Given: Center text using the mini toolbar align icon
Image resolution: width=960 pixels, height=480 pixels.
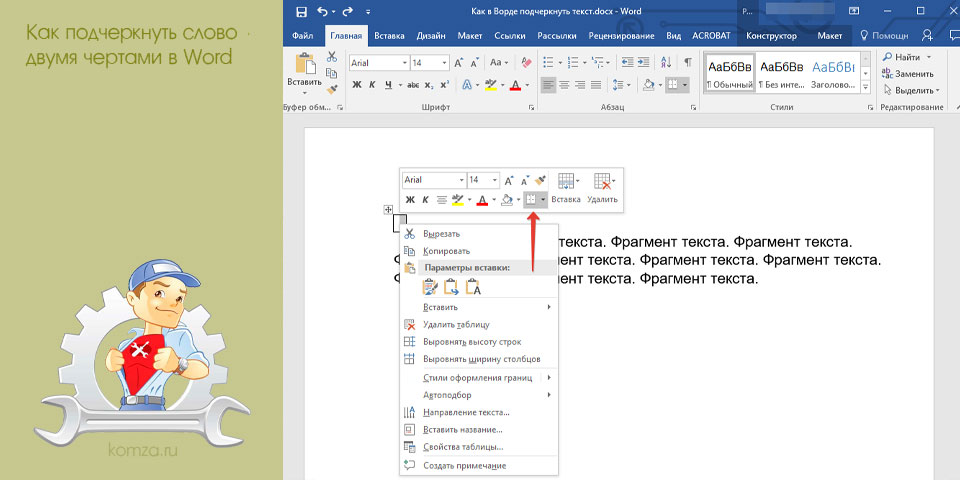Looking at the screenshot, I should point(441,200).
